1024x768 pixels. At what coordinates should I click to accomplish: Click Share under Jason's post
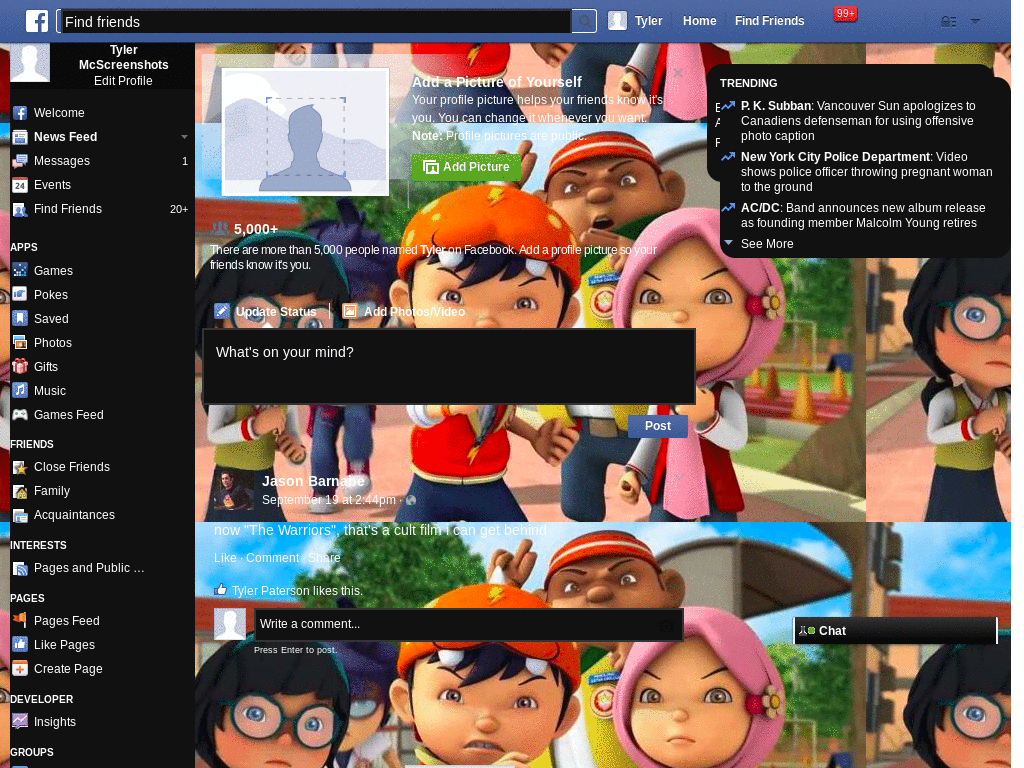(x=325, y=558)
